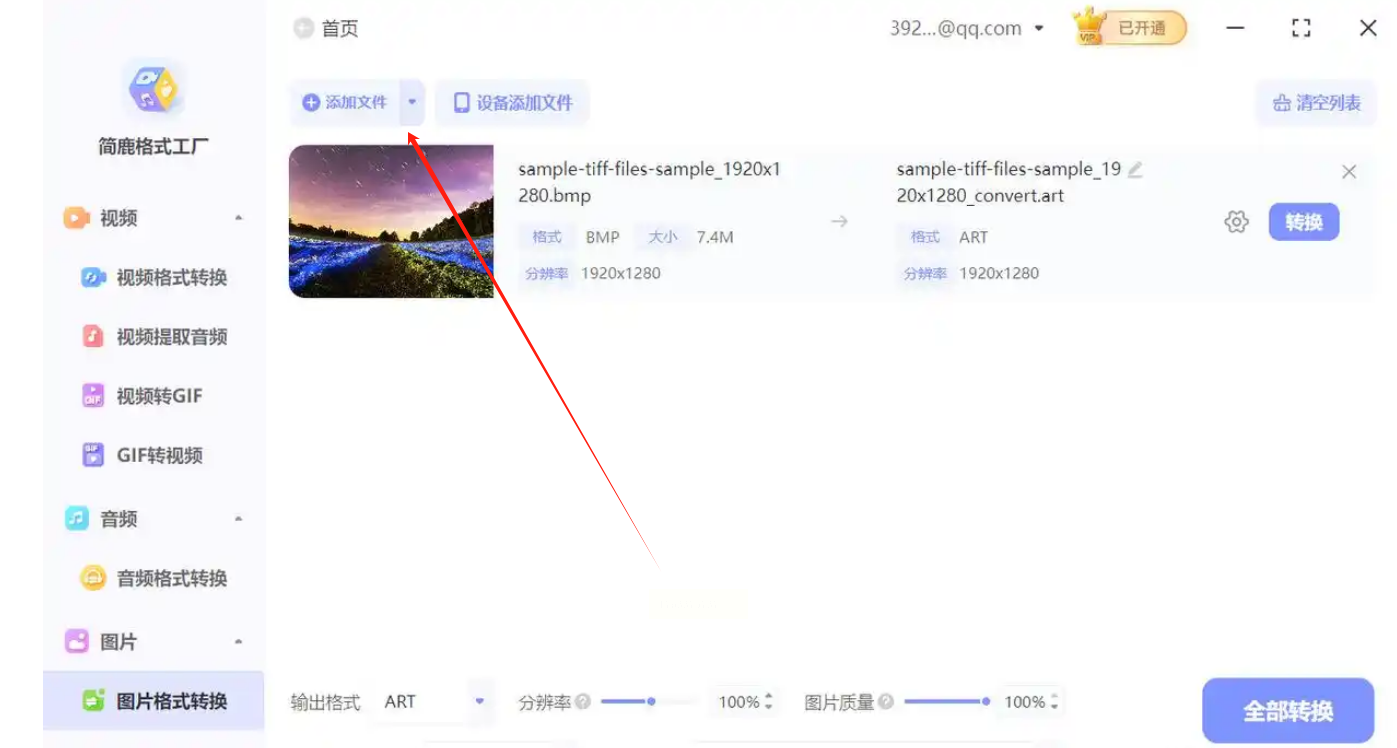Image resolution: width=1397 pixels, height=748 pixels.
Task: Click the pencil icon to rename output file
Action: pos(1135,170)
